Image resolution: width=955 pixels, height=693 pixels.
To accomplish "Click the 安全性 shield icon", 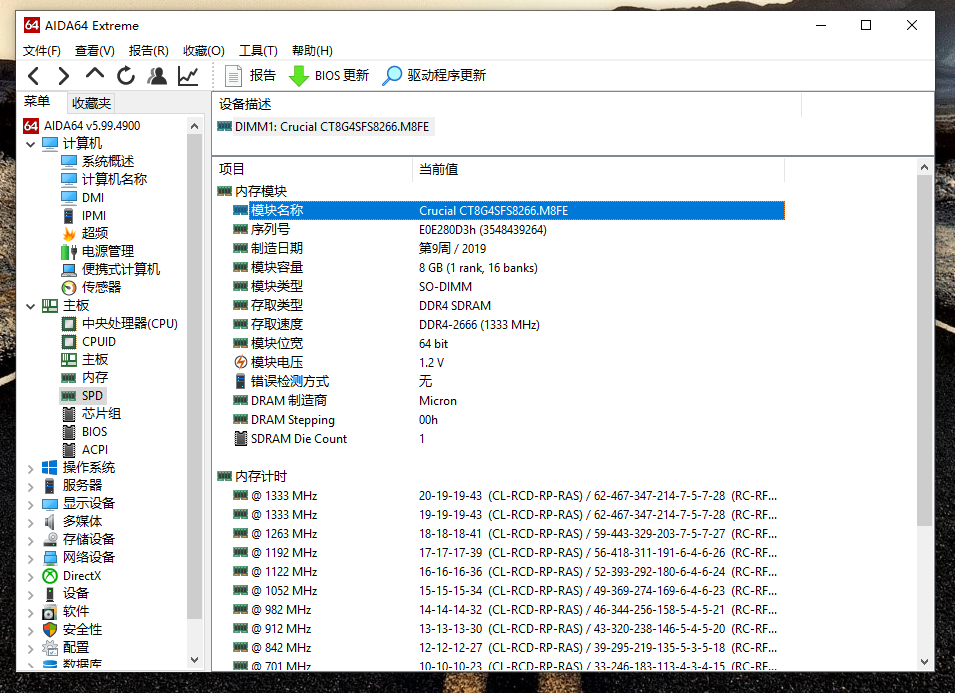I will 50,630.
